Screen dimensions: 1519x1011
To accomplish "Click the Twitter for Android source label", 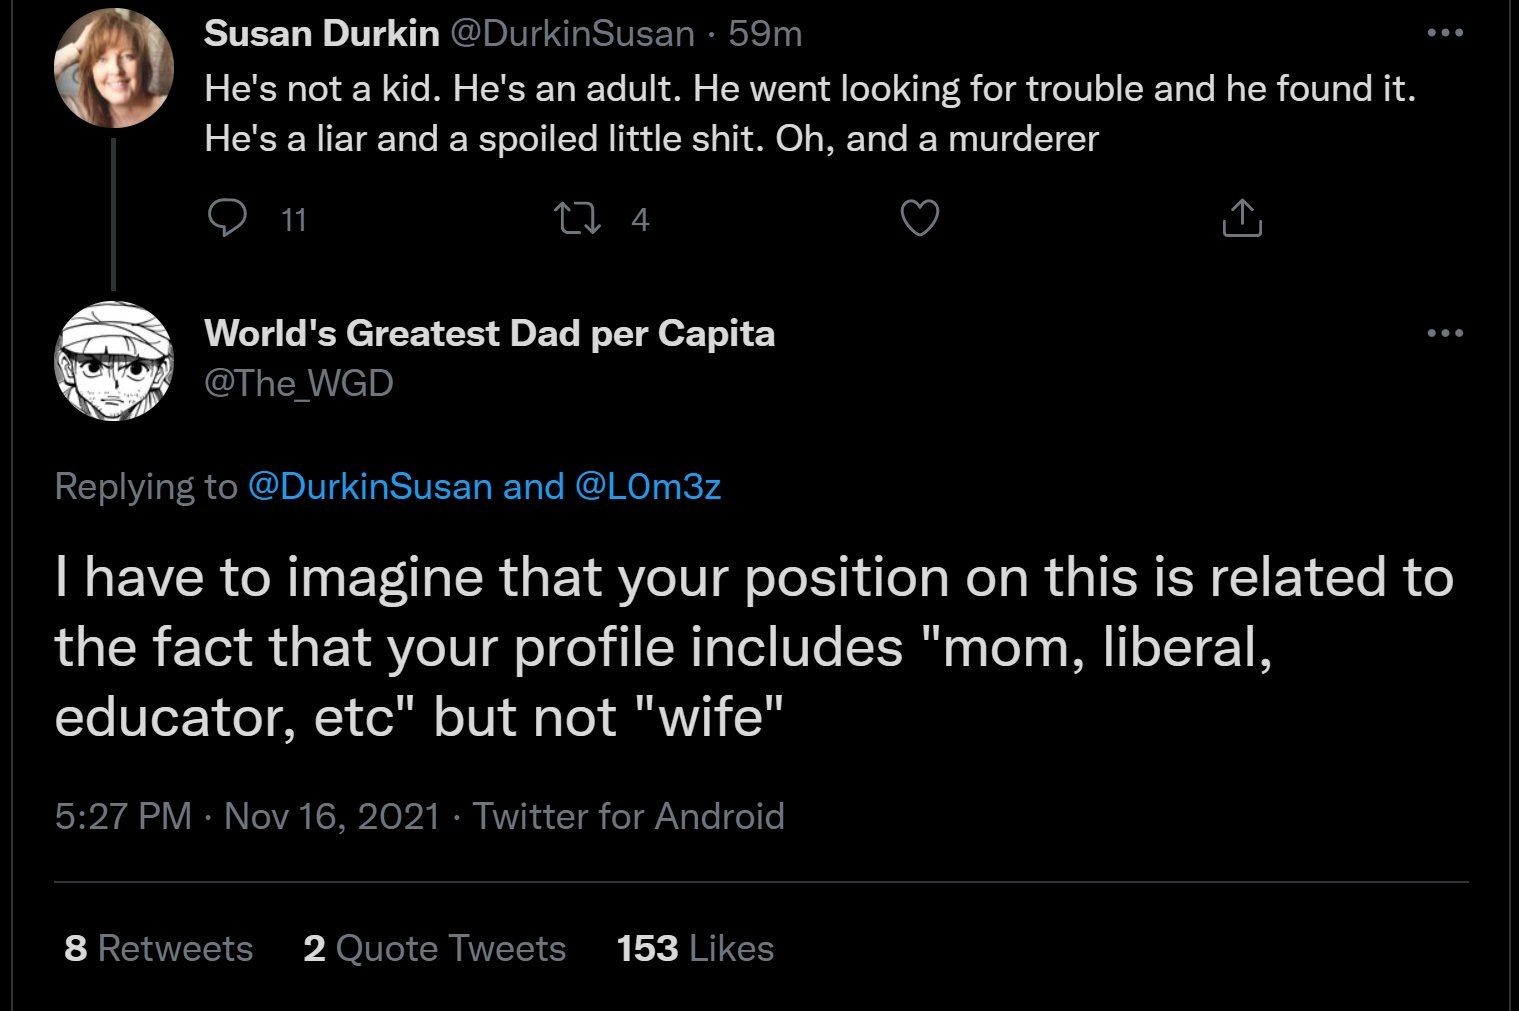I will tap(628, 816).
